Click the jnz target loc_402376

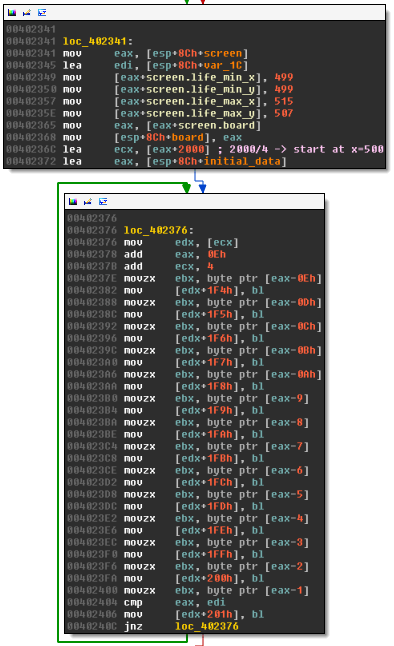[x=206, y=626]
